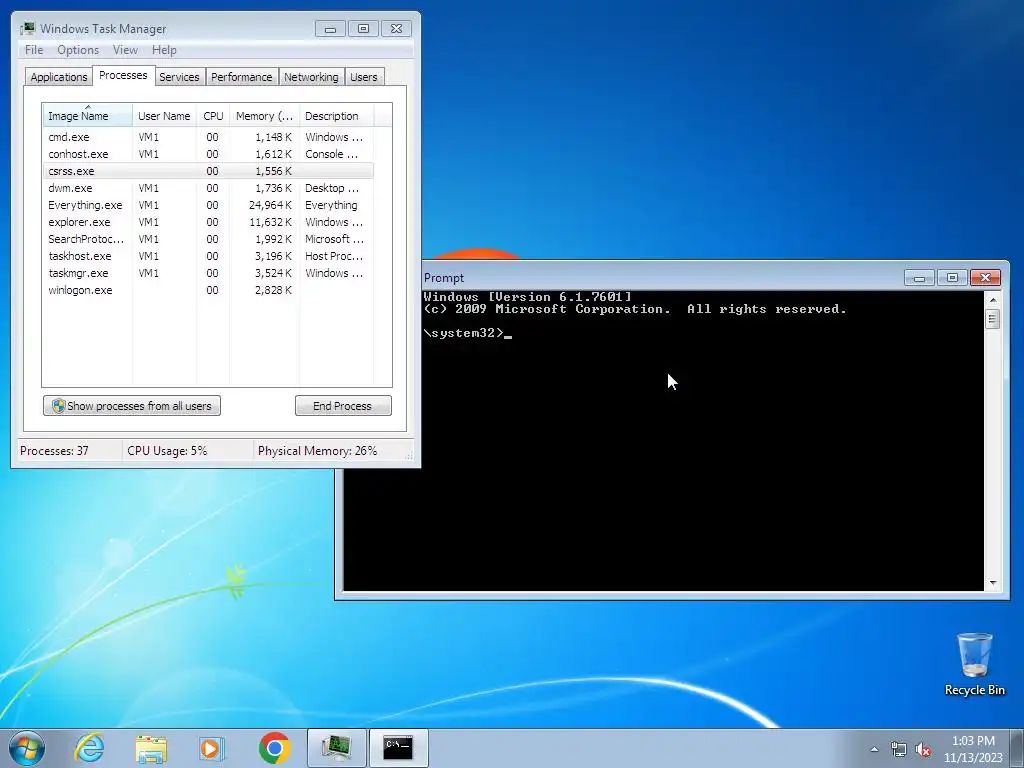Click the 11,632 K memory value
1024x768 pixels.
(x=270, y=222)
